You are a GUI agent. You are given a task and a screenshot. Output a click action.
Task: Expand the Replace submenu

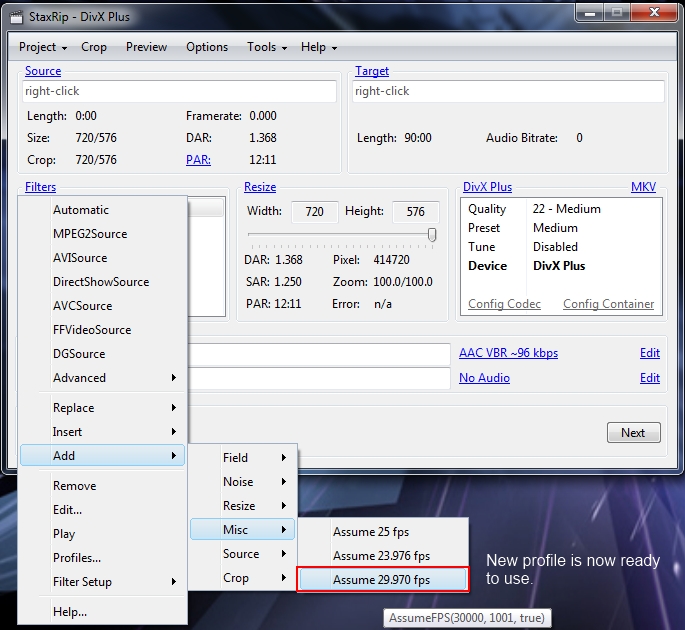(103, 408)
